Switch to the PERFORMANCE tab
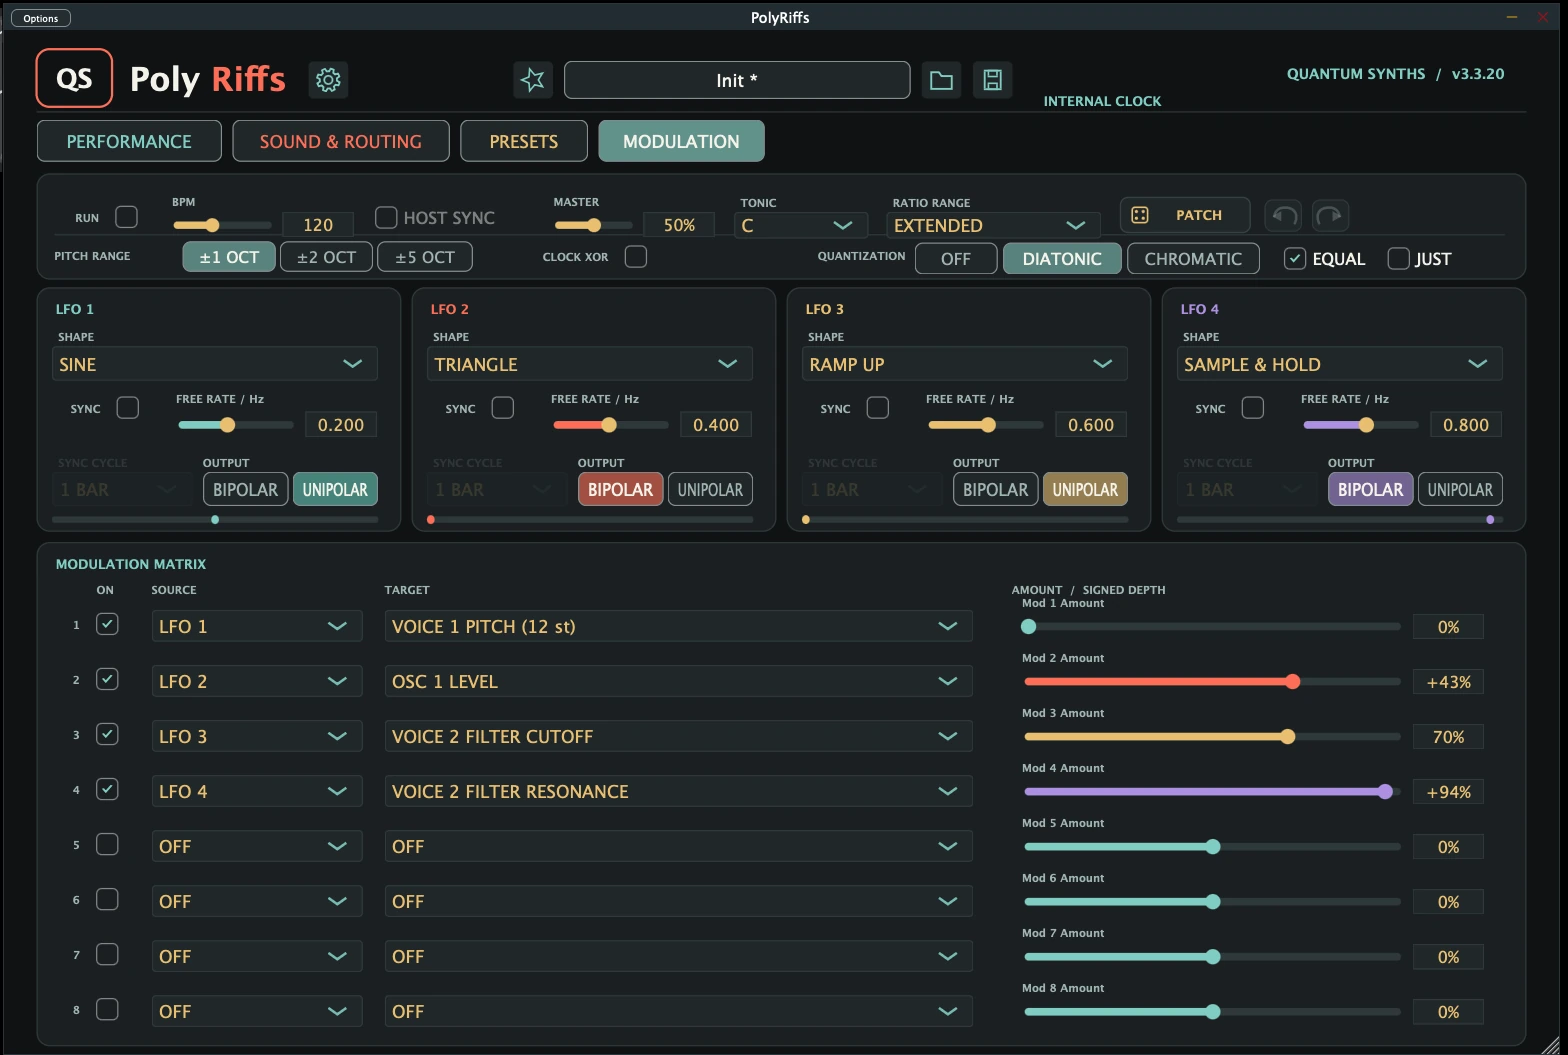Screen dimensions: 1568x1055 pos(129,141)
